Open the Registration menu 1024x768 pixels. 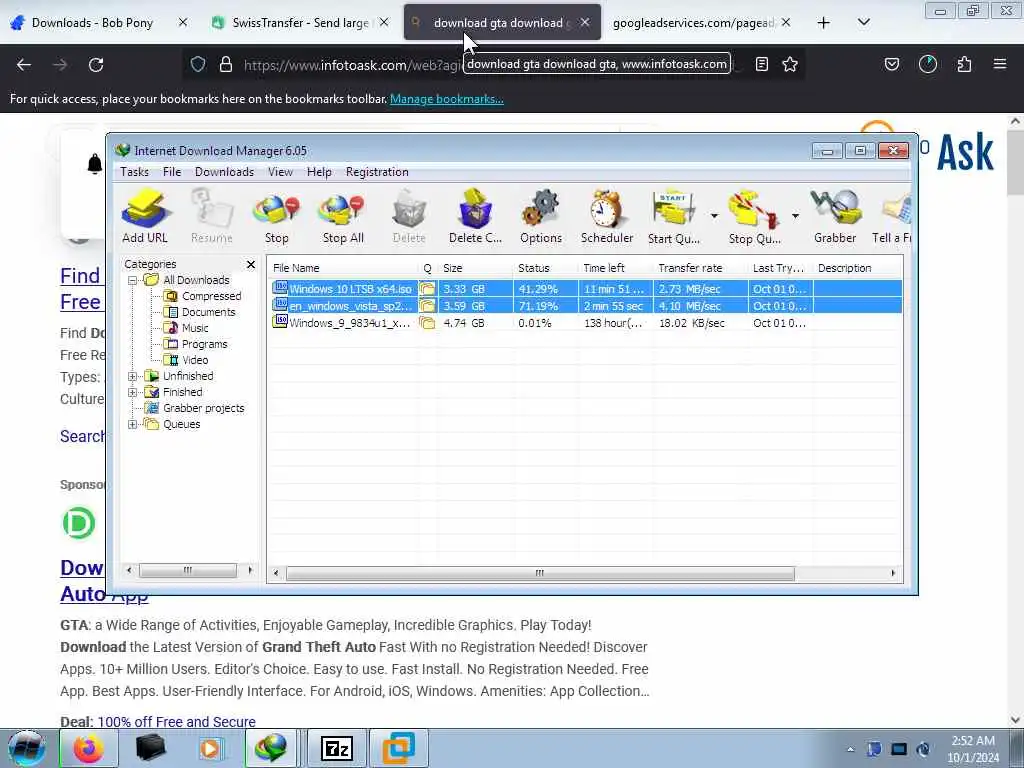click(x=377, y=172)
